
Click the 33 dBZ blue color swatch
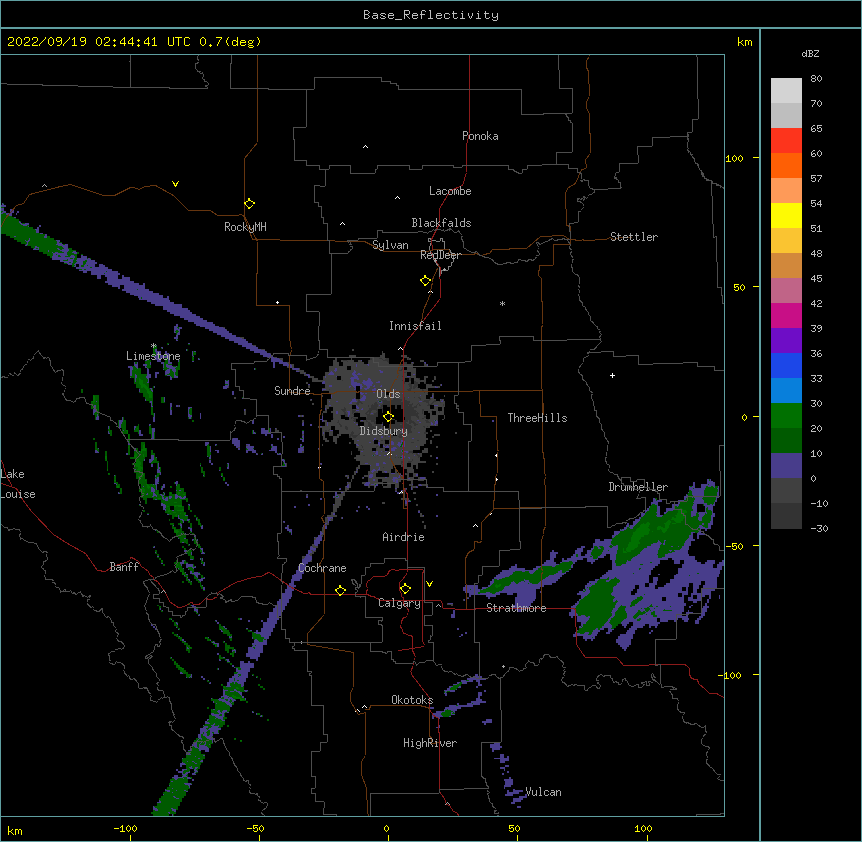[x=786, y=390]
